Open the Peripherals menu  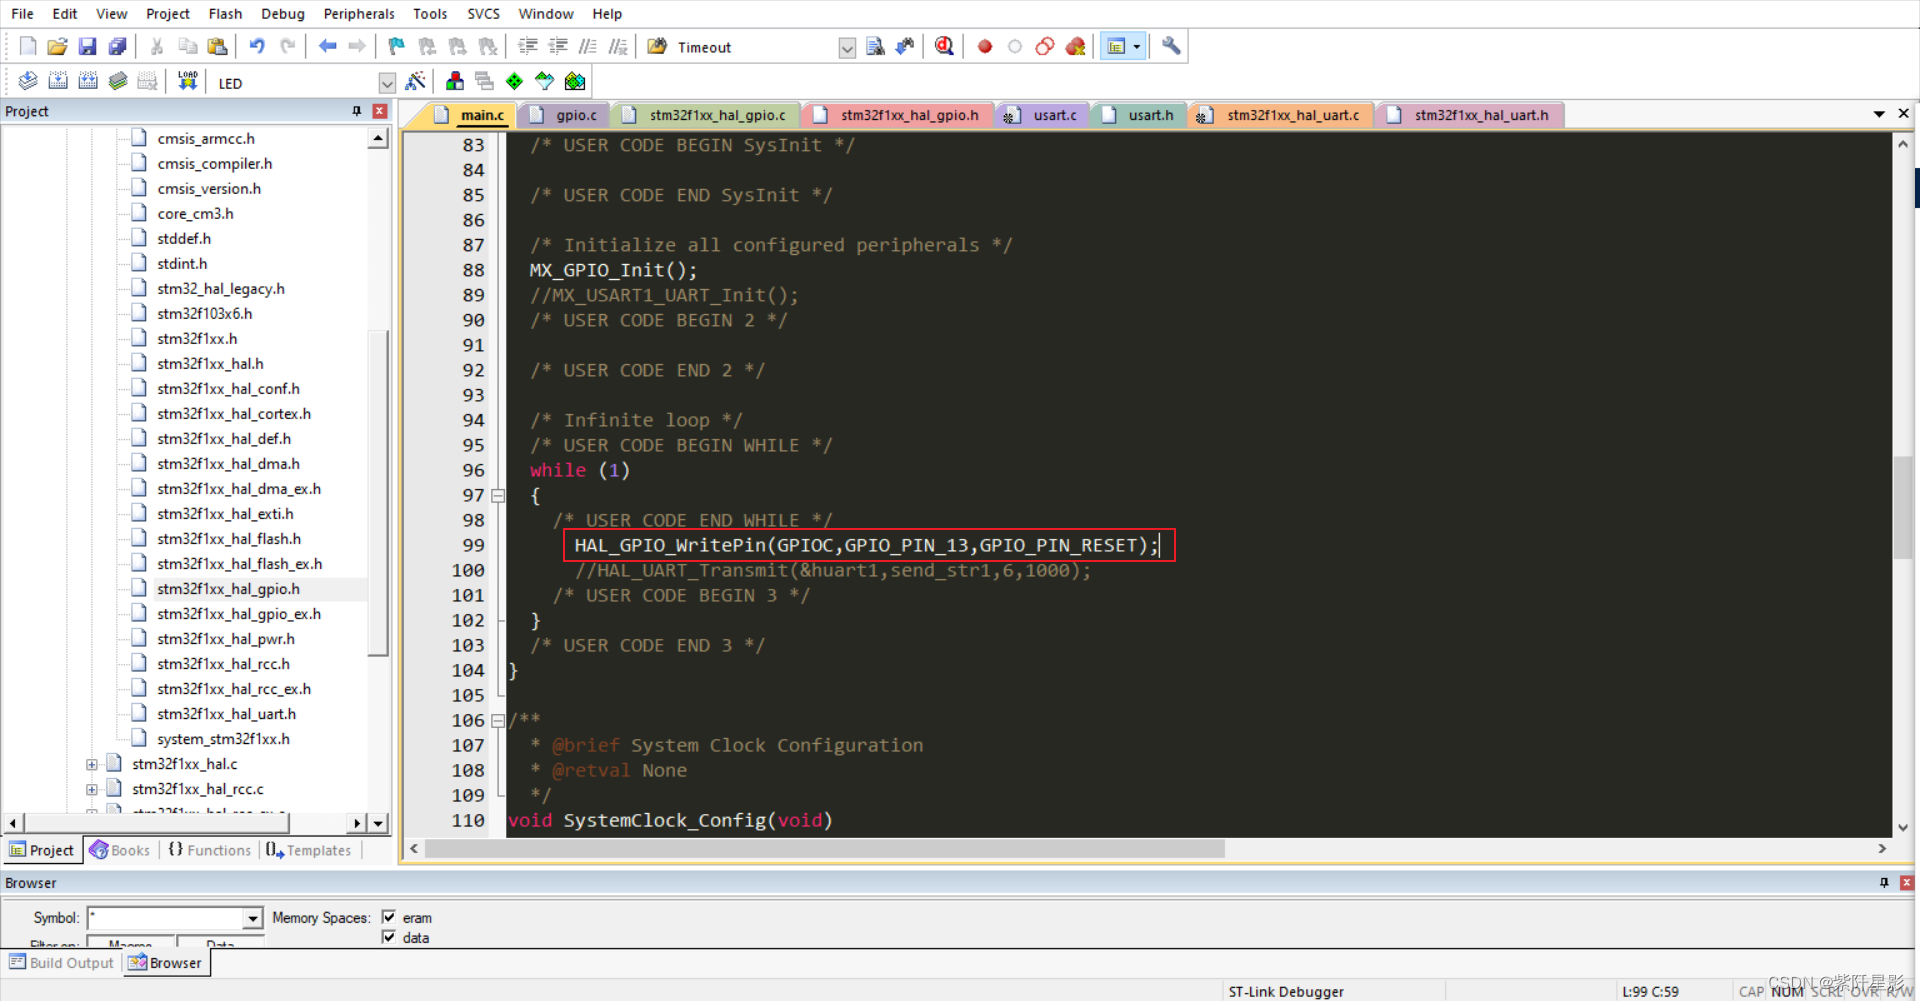(x=358, y=13)
